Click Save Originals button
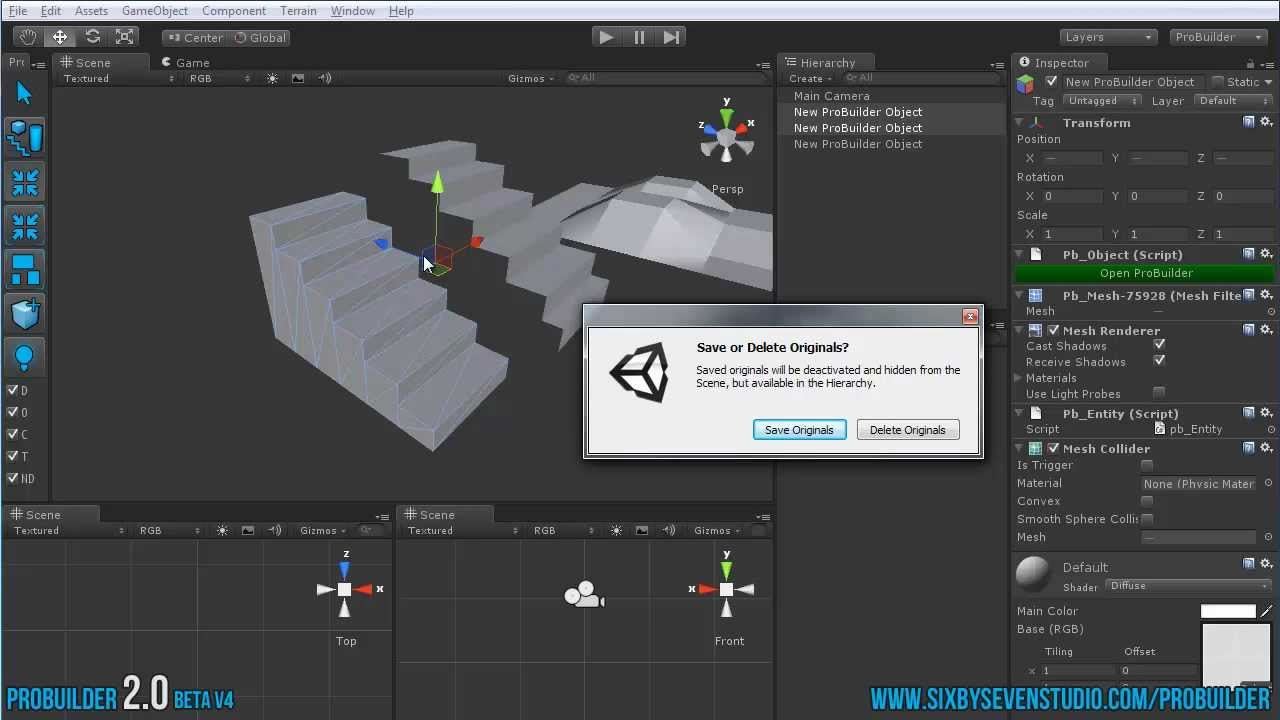 coord(799,430)
